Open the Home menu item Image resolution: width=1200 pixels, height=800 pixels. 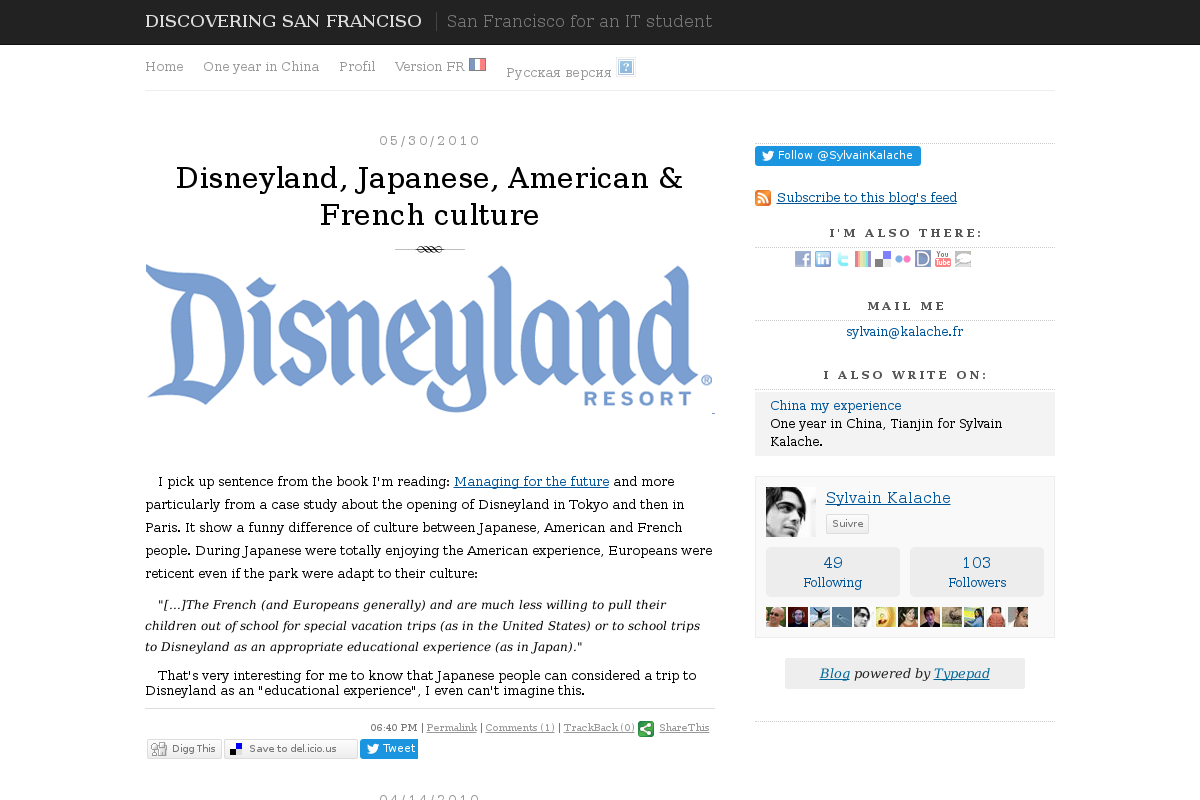164,67
